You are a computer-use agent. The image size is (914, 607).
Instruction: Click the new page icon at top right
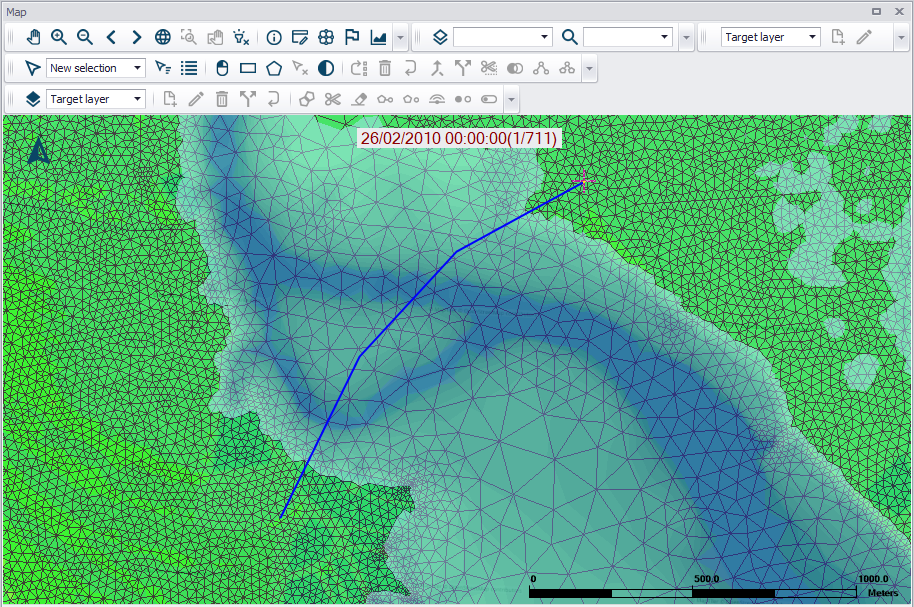[x=838, y=37]
